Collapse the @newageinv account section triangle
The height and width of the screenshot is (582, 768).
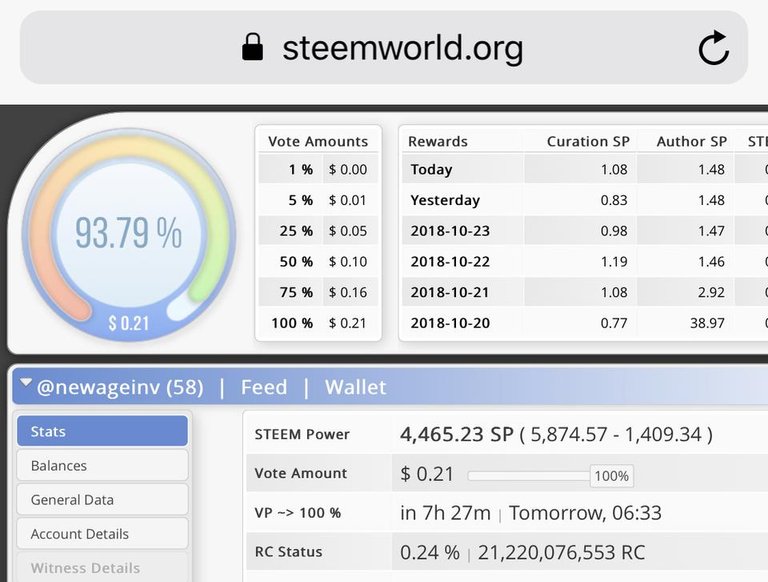[x=26, y=384]
